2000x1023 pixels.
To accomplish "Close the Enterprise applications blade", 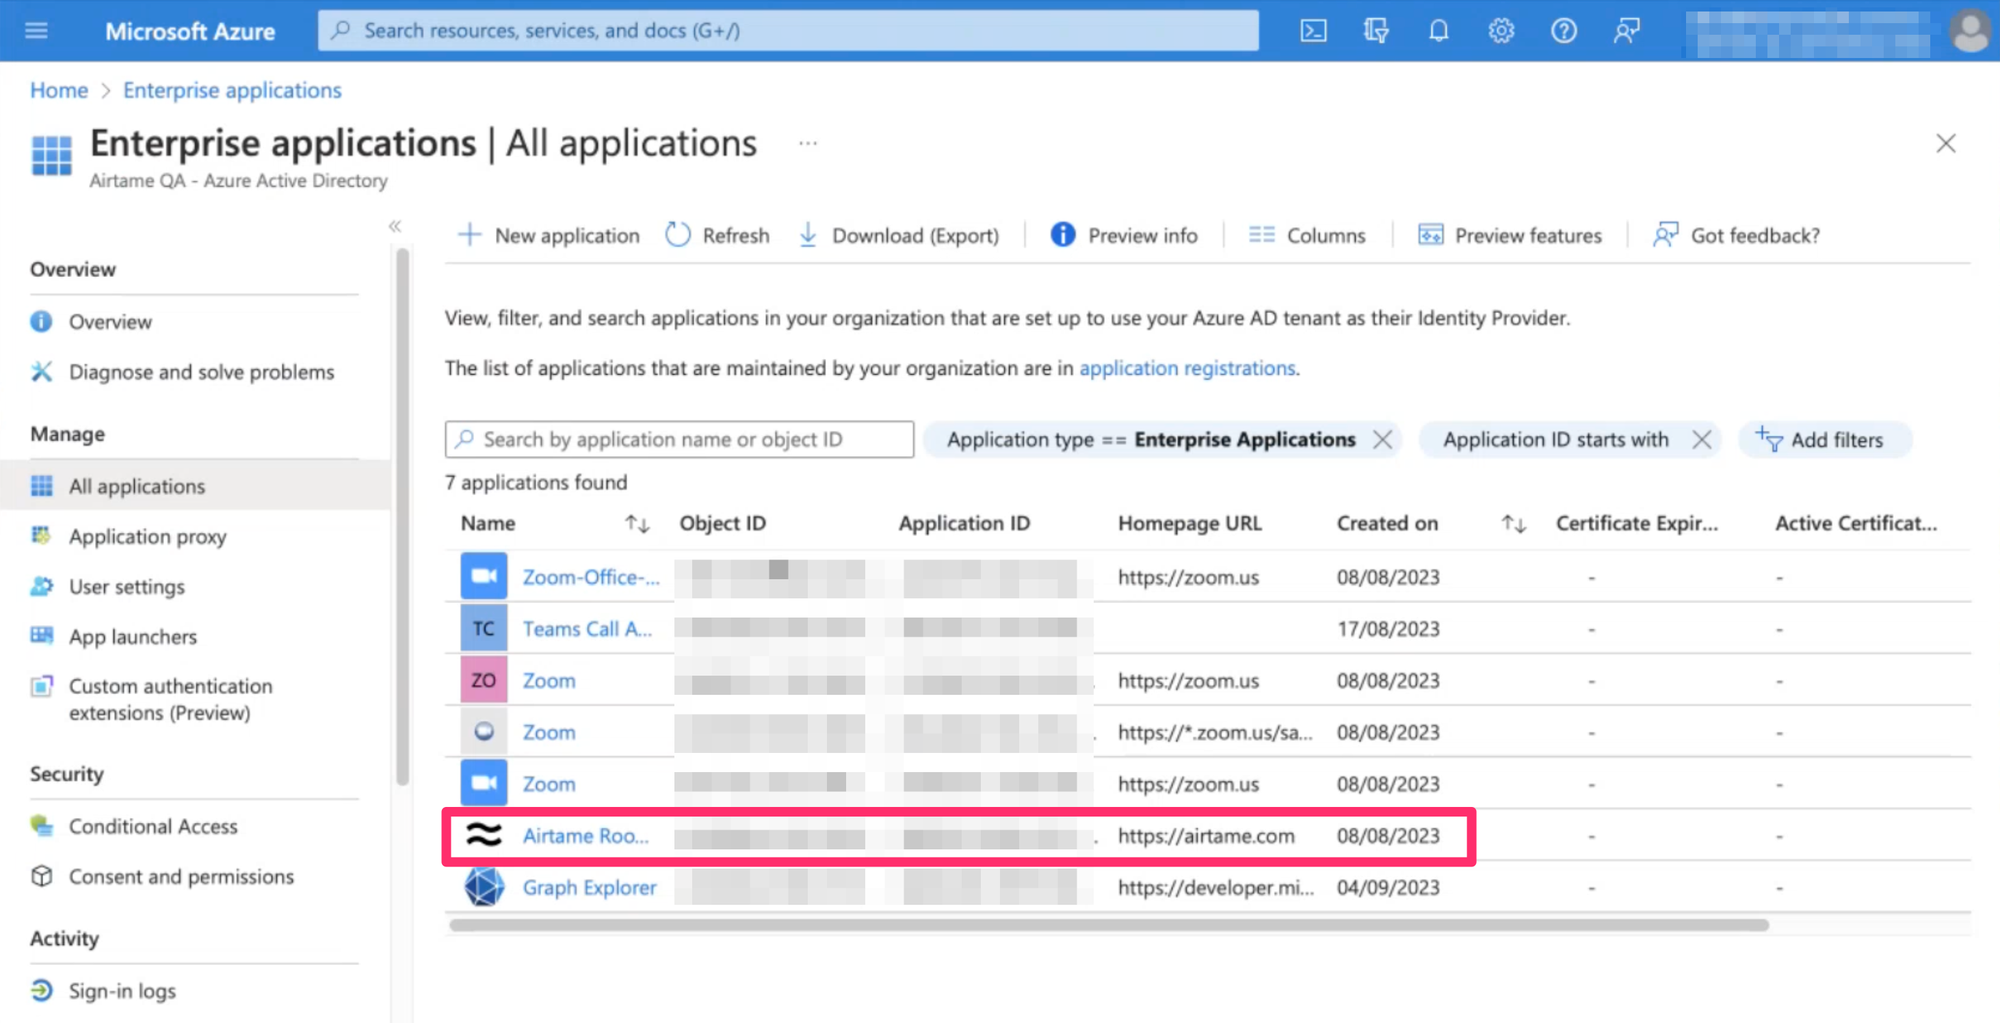I will tap(1945, 144).
